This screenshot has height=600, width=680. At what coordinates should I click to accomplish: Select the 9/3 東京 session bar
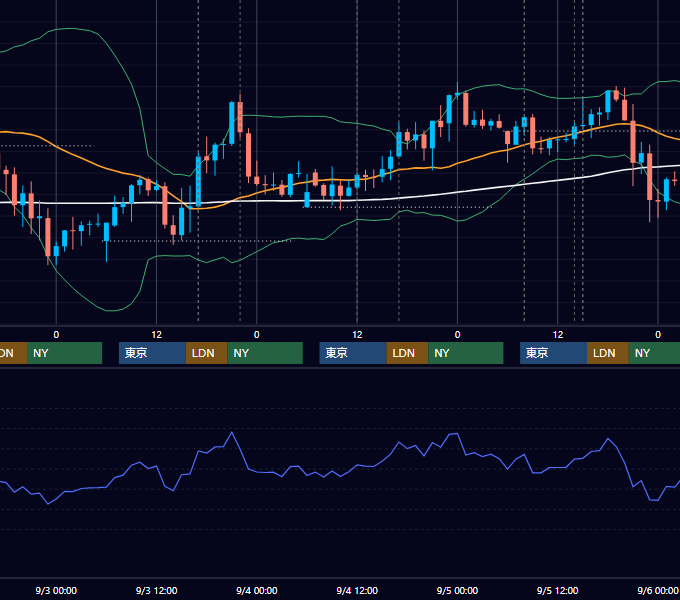[x=153, y=353]
